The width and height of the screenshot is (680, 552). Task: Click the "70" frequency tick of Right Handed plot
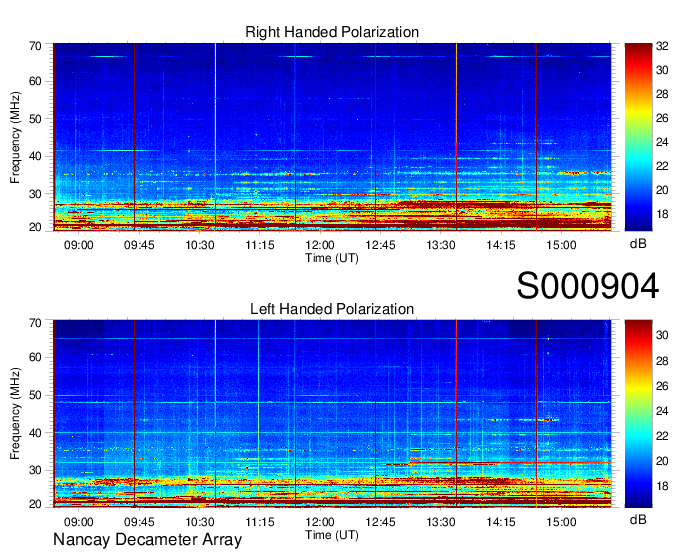35,46
